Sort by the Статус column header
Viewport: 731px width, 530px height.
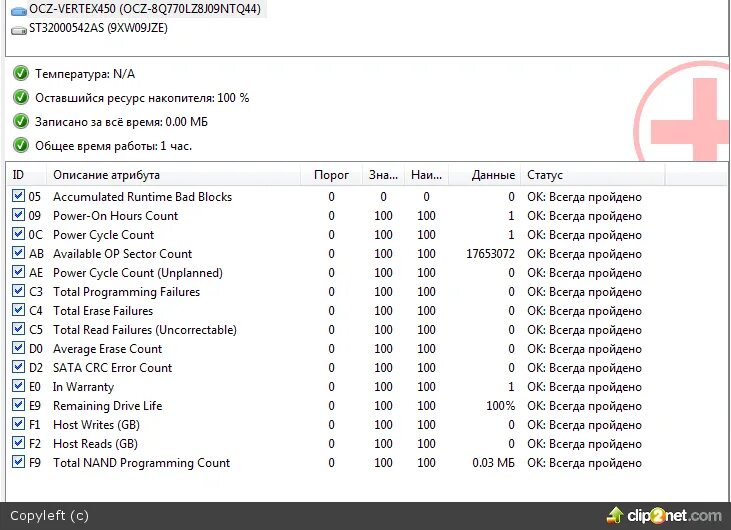tap(593, 175)
